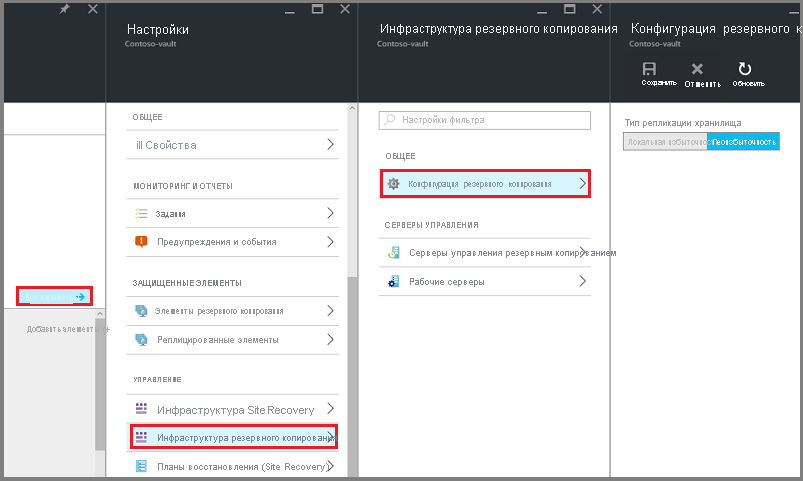Click Добавить элементы button
This screenshot has height=481, width=803.
coord(68,329)
